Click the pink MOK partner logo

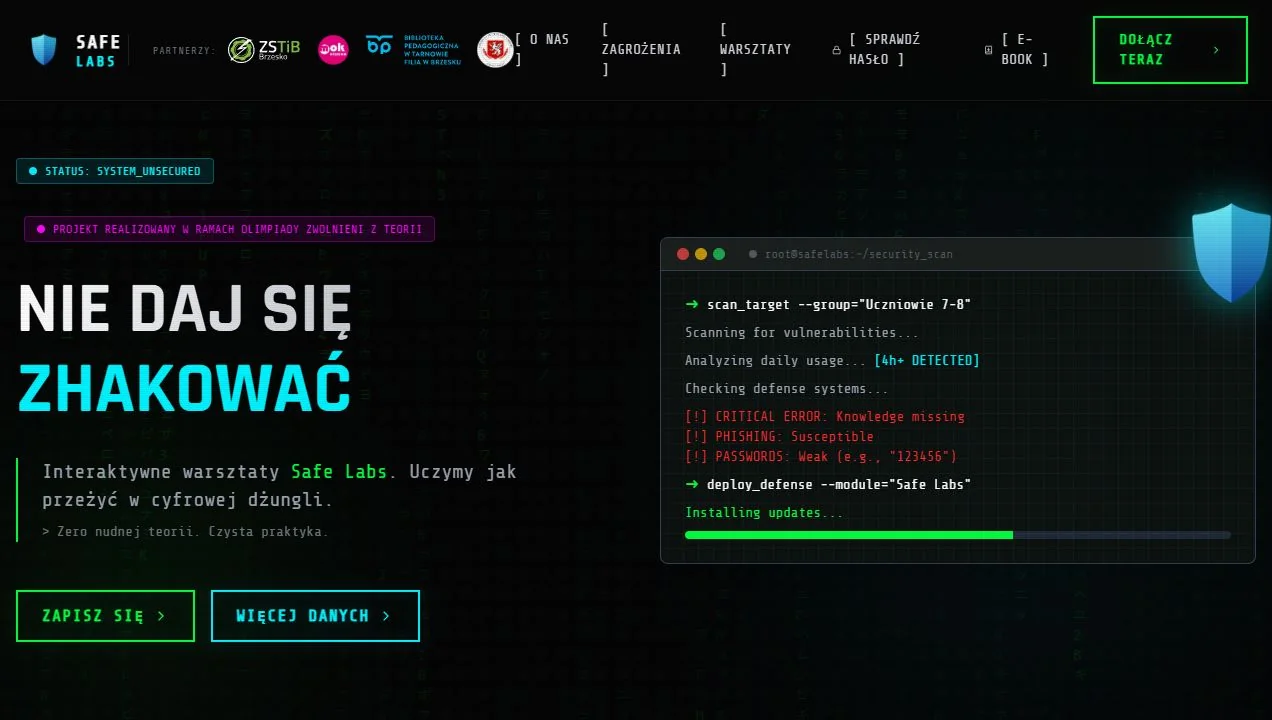click(333, 50)
